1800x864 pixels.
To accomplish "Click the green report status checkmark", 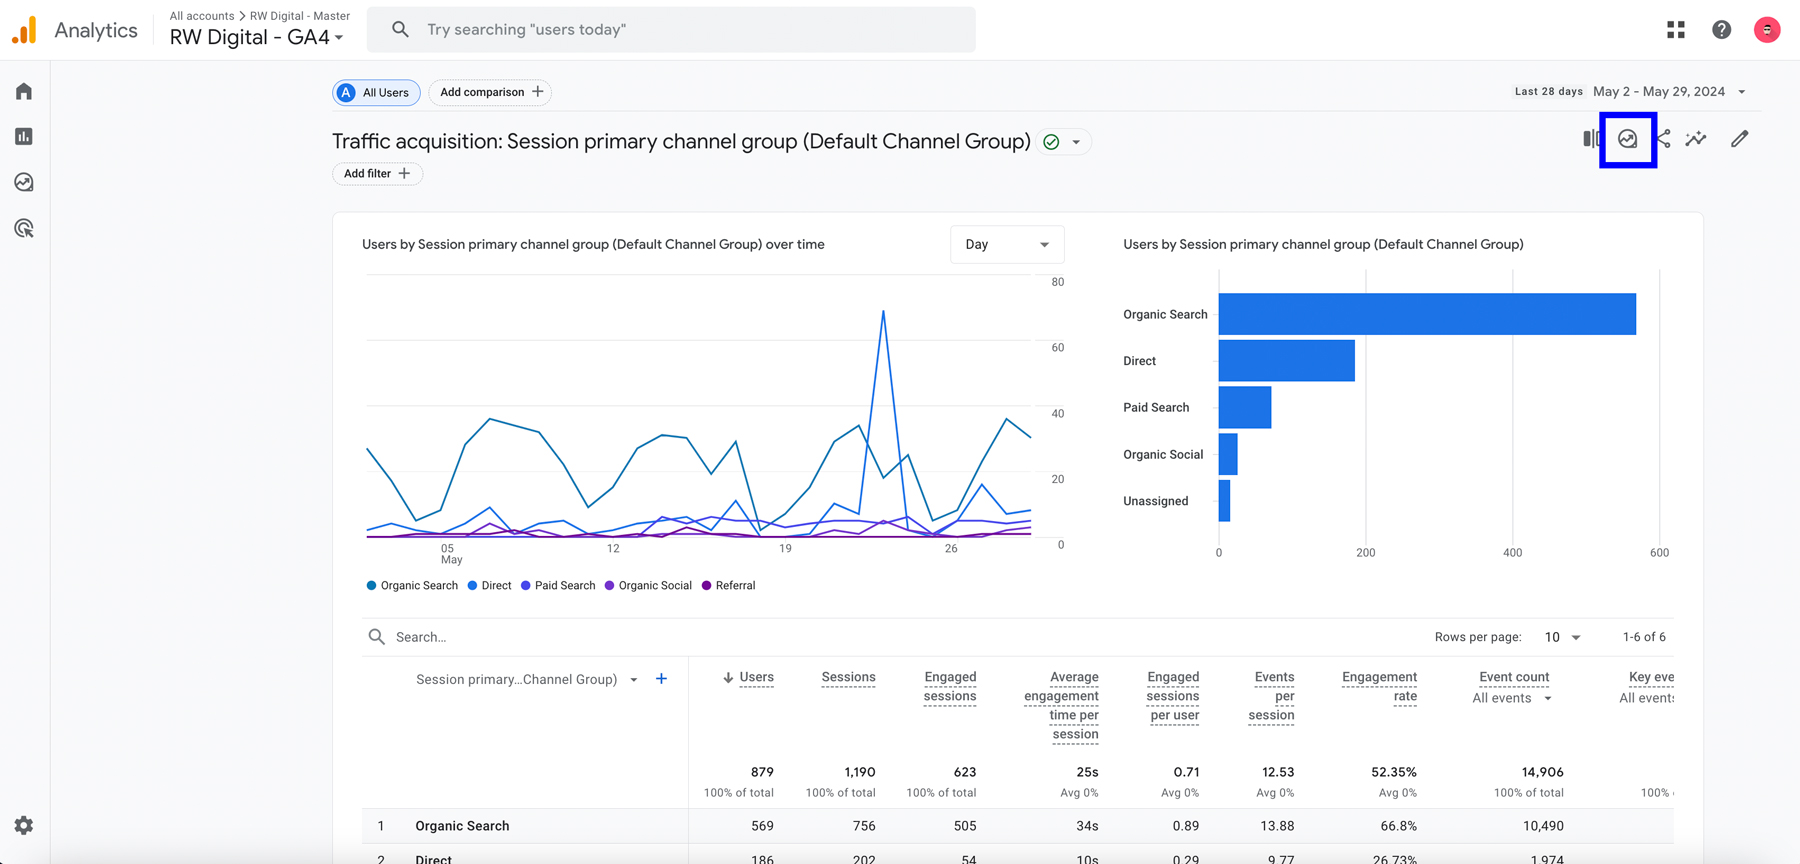I will click(x=1051, y=142).
